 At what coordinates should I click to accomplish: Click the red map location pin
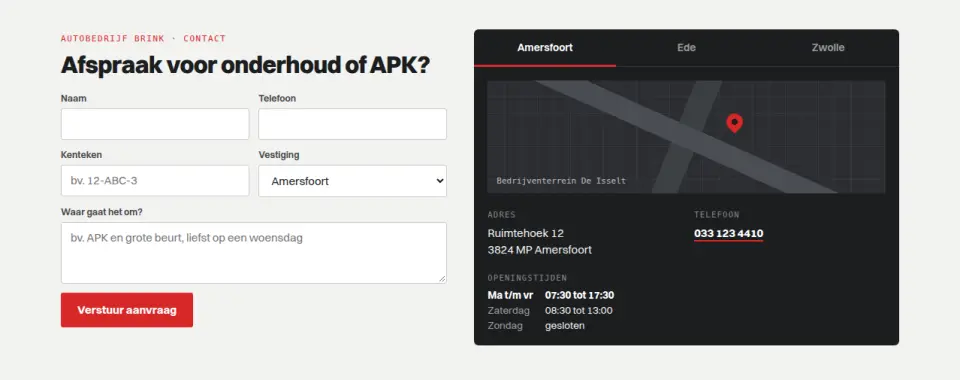point(734,123)
